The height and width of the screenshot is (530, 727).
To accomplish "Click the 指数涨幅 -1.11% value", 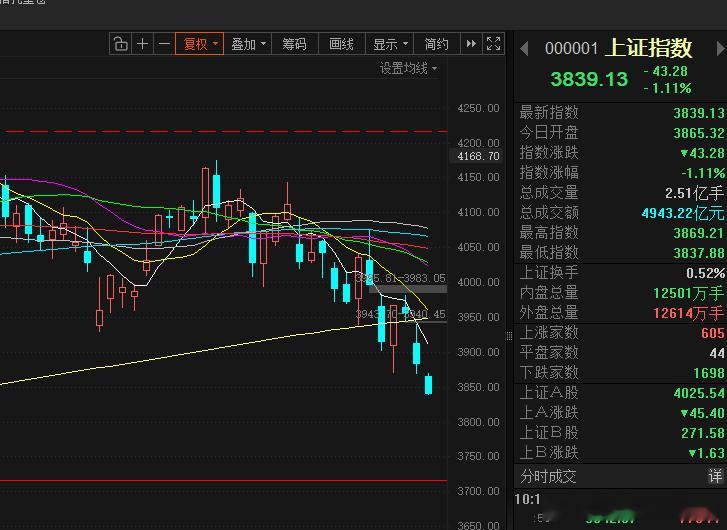I will coord(703,173).
